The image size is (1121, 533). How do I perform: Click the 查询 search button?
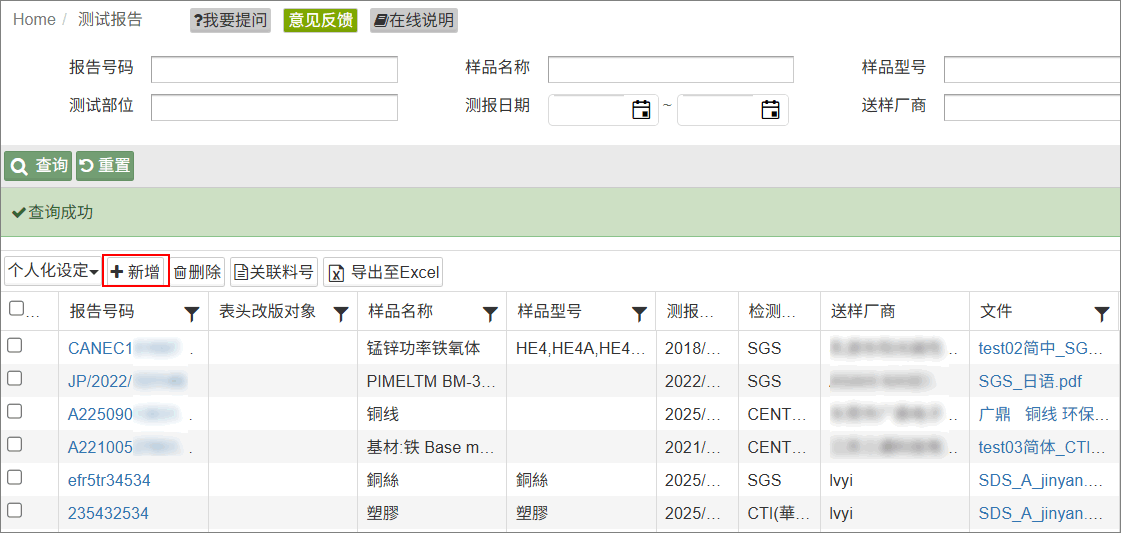39,166
